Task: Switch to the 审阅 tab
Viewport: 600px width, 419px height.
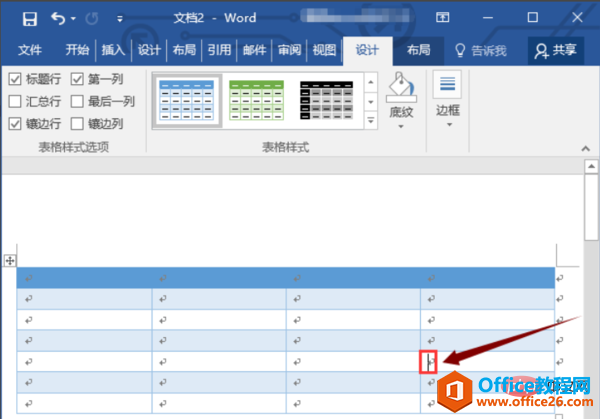Action: pyautogui.click(x=289, y=50)
